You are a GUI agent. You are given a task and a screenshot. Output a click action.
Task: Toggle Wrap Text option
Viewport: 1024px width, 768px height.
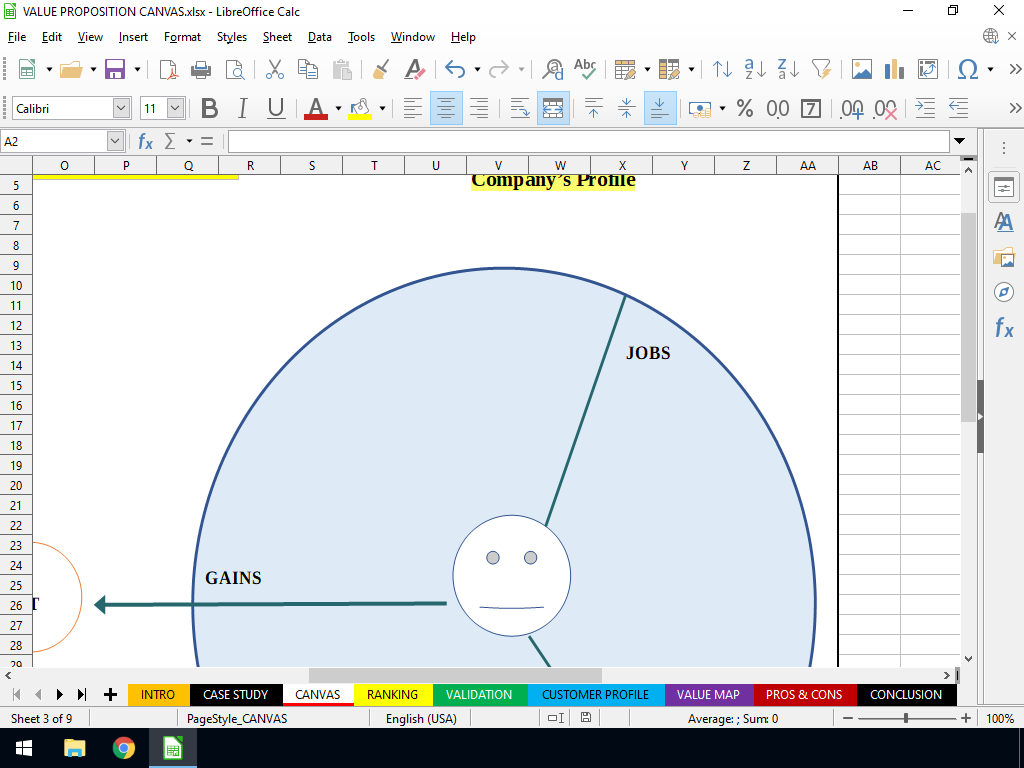(520, 108)
